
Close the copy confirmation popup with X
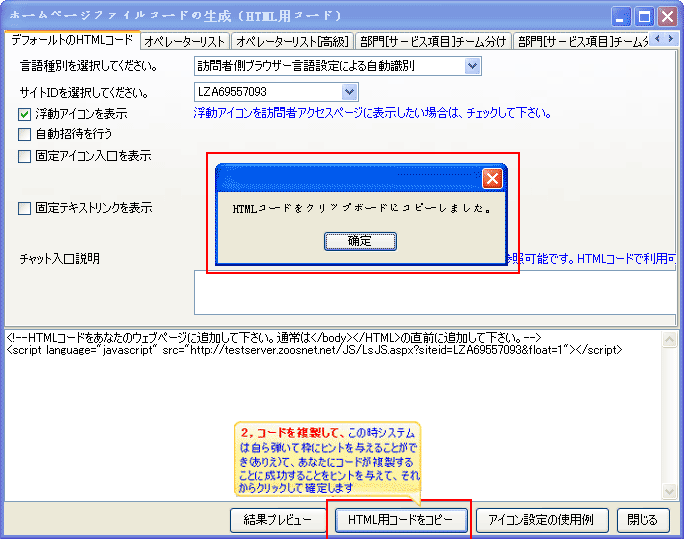pyautogui.click(x=492, y=179)
